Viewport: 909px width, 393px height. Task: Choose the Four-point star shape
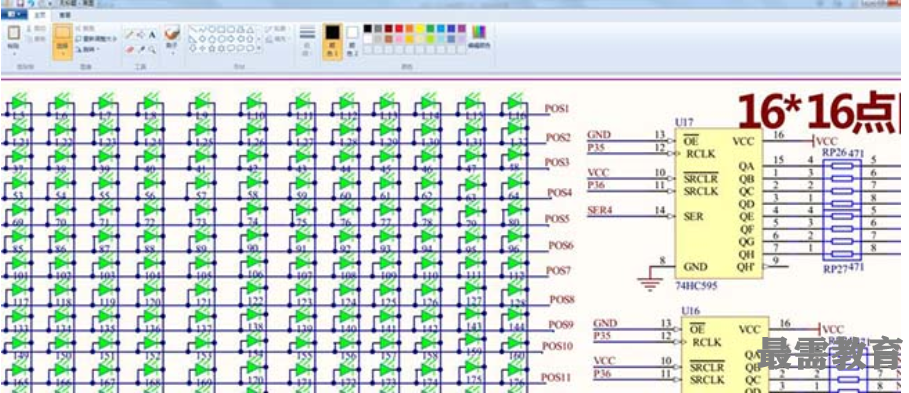202,48
